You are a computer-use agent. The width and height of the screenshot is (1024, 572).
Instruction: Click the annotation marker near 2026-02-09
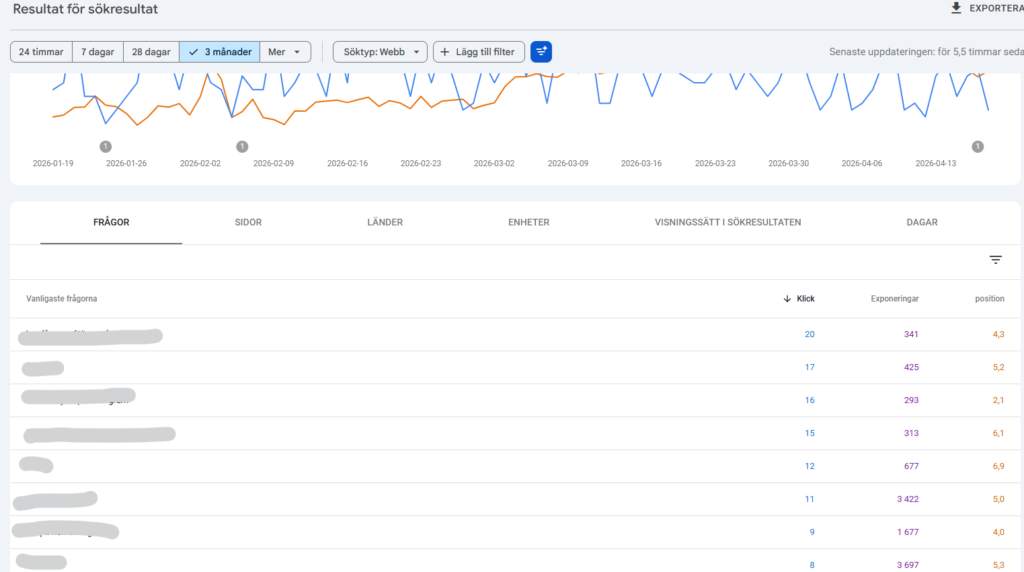pyautogui.click(x=242, y=147)
